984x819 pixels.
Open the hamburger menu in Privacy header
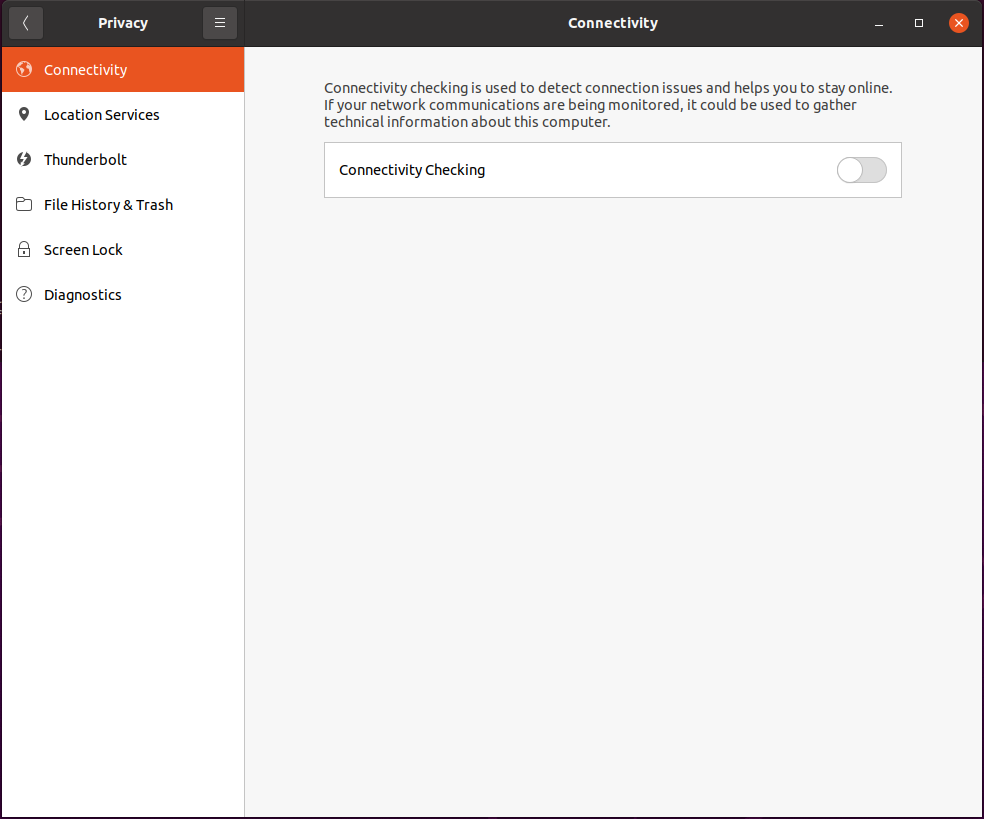pos(220,23)
